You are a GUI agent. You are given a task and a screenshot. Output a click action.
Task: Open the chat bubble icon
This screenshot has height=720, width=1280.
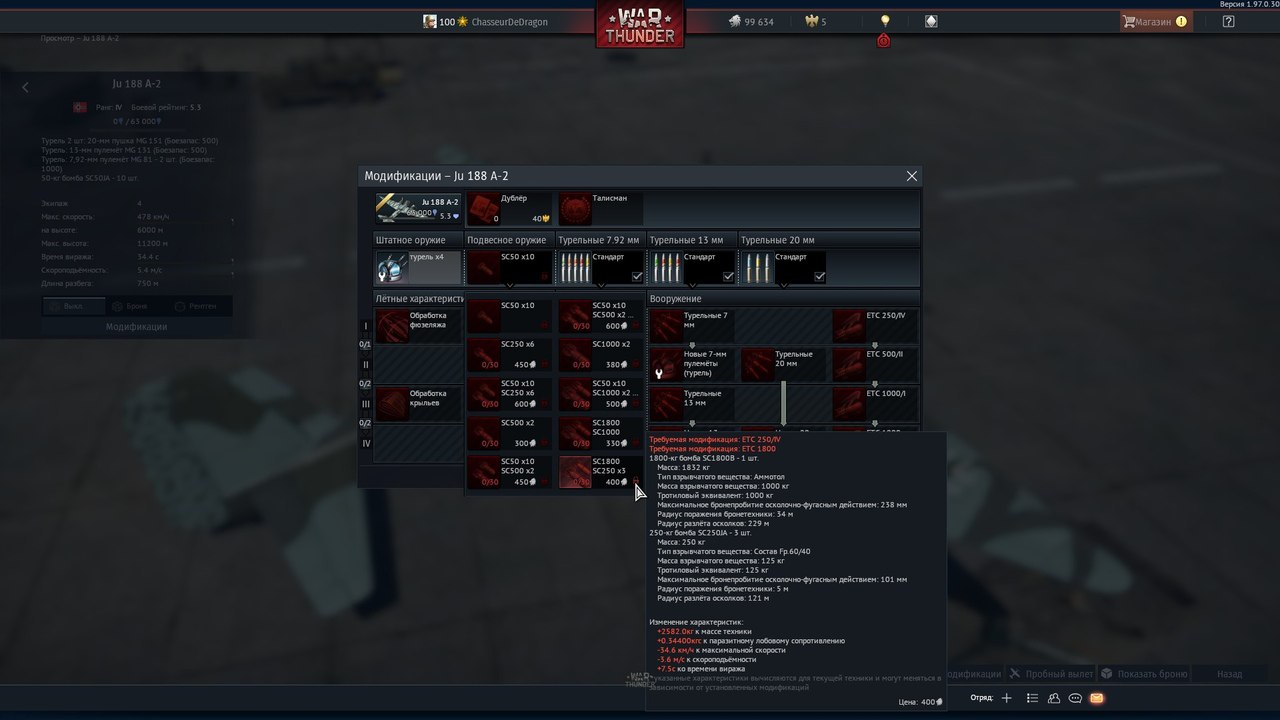tap(1076, 698)
